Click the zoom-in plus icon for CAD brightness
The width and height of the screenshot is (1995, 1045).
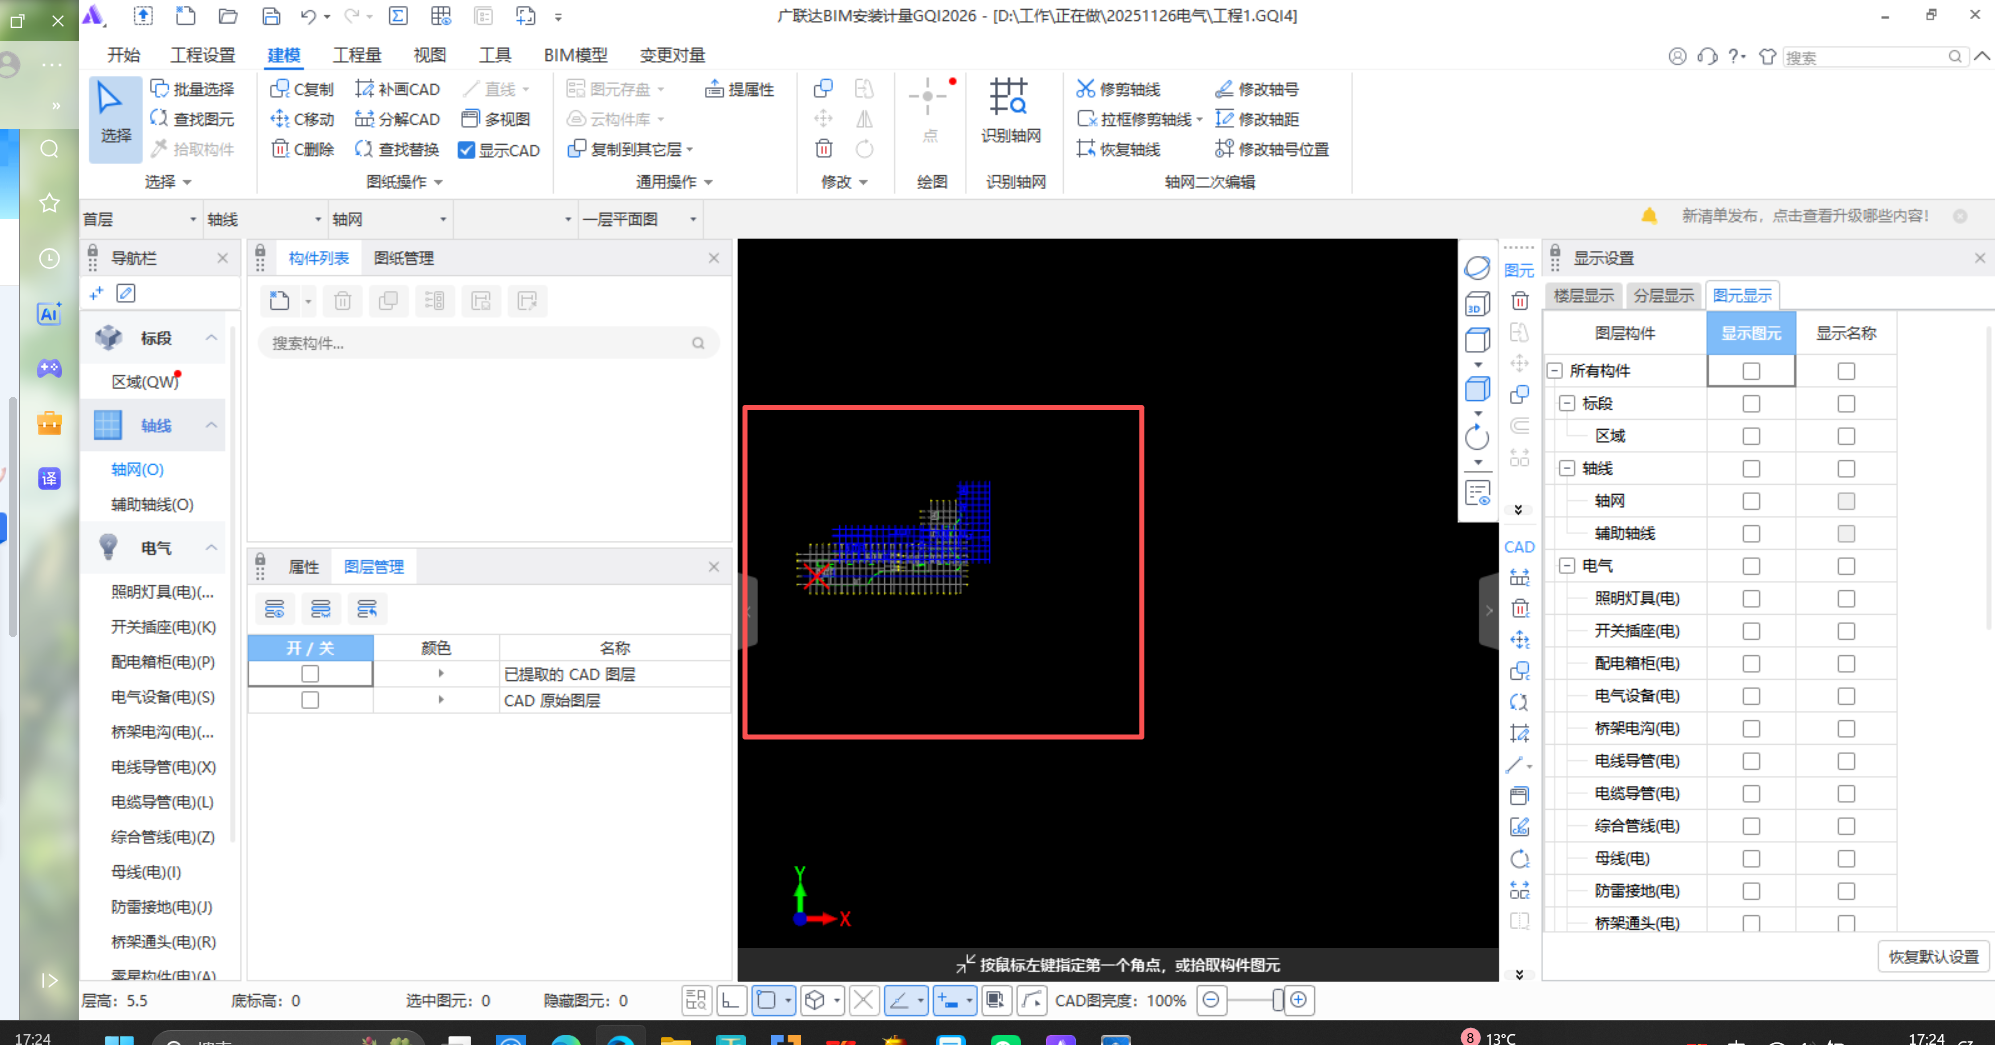pyautogui.click(x=1299, y=1000)
